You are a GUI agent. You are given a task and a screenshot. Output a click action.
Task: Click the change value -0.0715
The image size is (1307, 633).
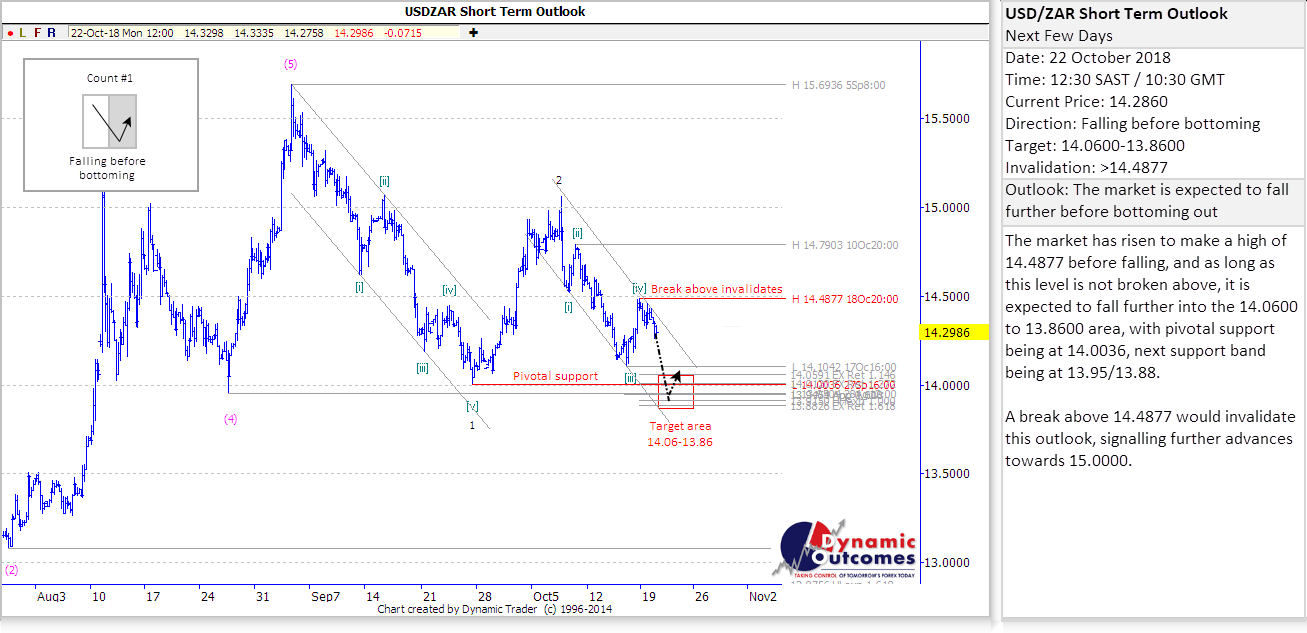pos(402,33)
